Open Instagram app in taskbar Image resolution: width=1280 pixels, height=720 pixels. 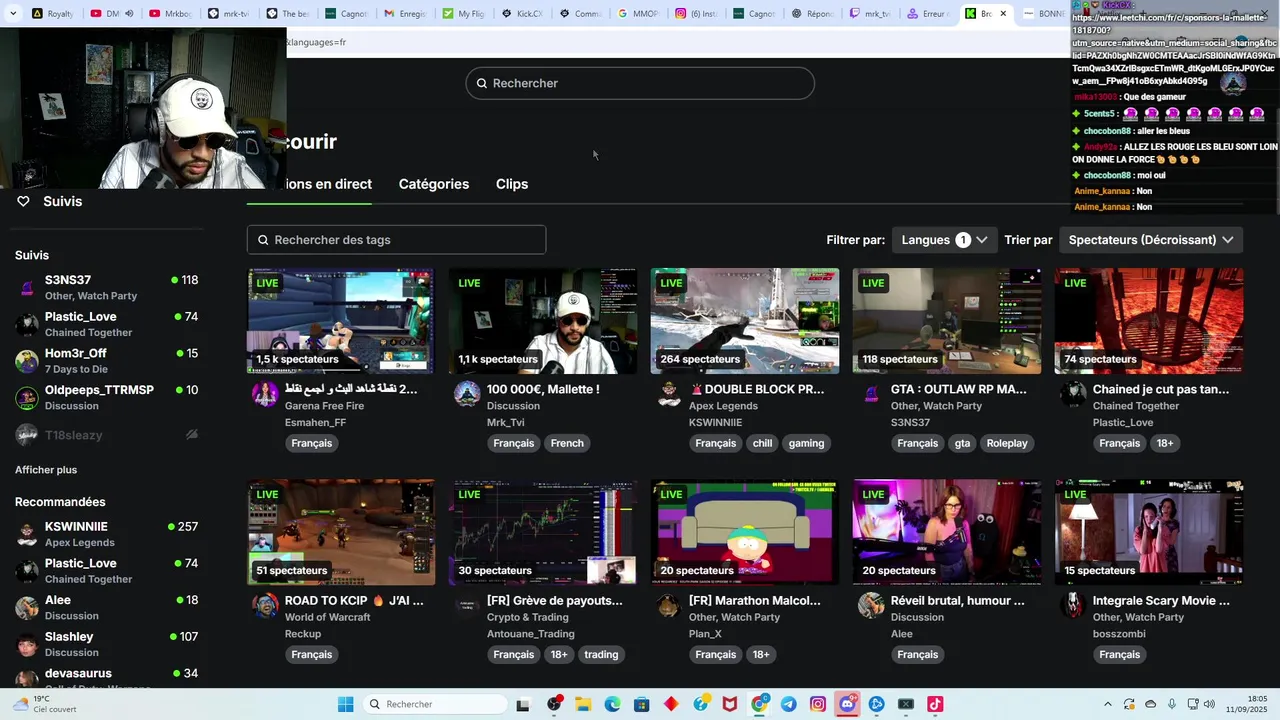tap(818, 704)
